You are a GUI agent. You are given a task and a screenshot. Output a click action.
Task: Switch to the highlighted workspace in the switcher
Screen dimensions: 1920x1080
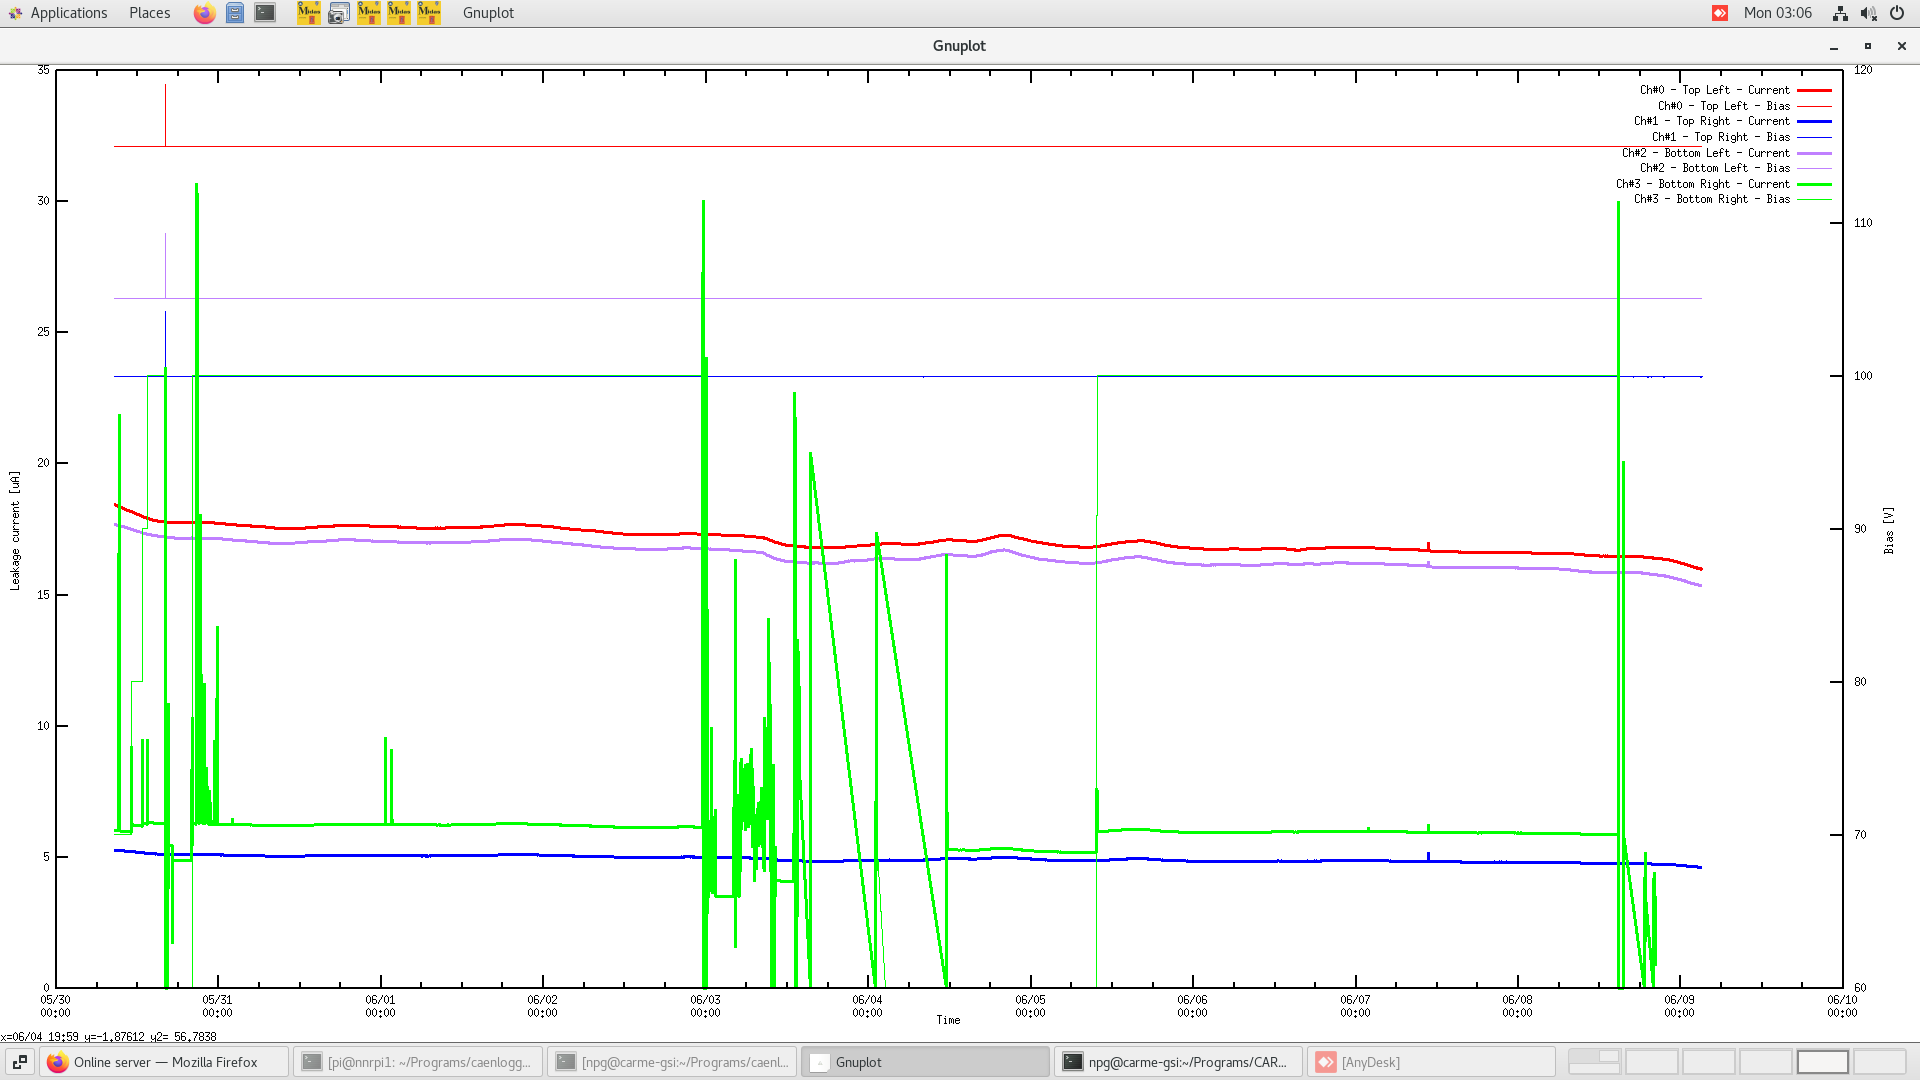(1823, 1061)
